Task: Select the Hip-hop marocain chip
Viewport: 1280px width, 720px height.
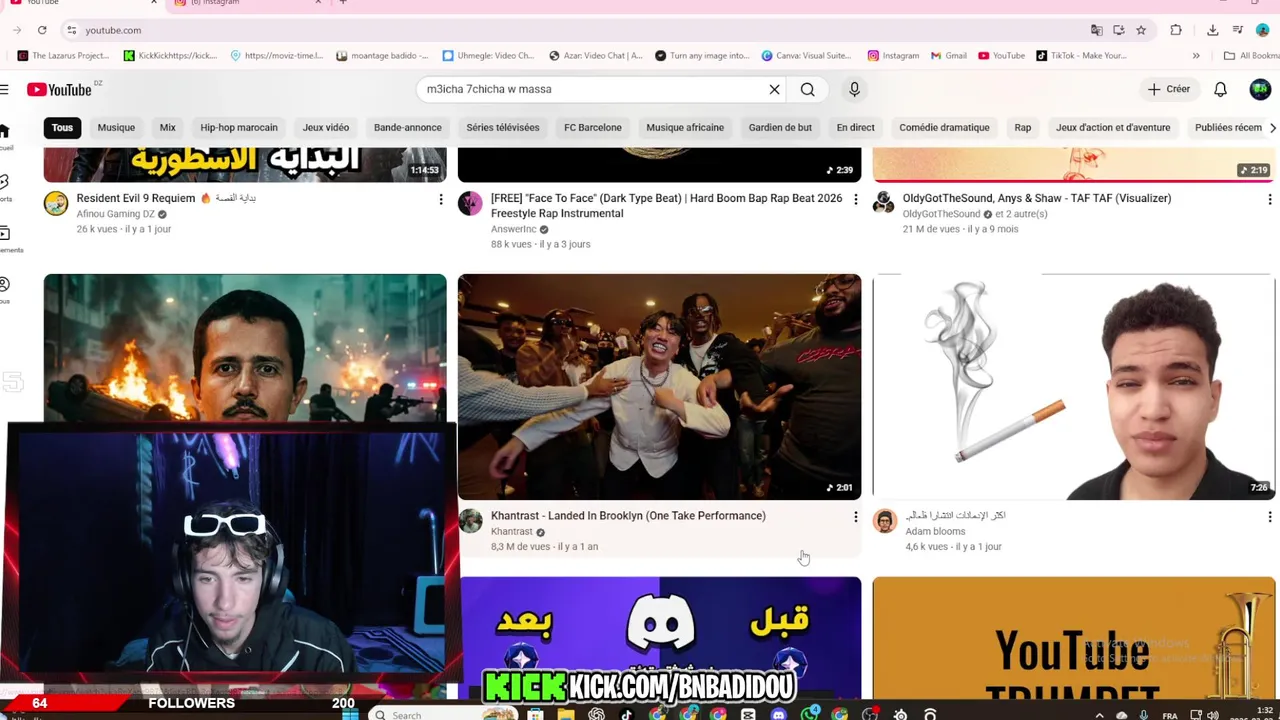Action: click(239, 128)
